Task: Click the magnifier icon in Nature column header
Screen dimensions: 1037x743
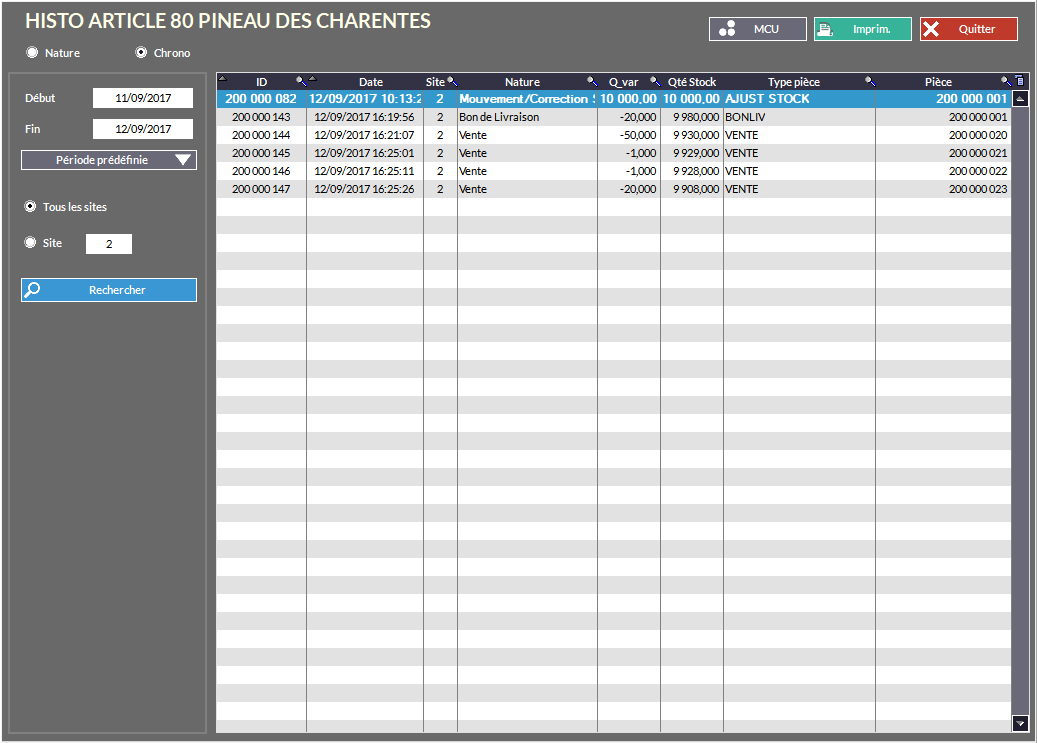Action: click(591, 81)
